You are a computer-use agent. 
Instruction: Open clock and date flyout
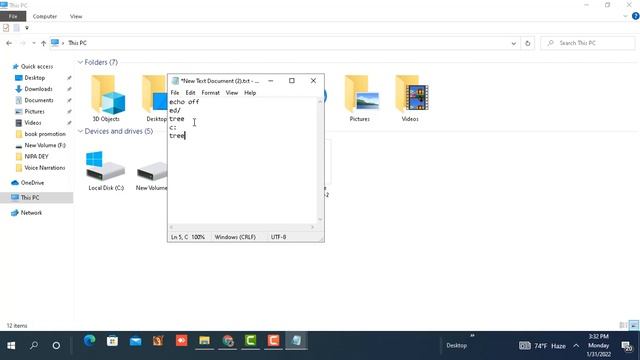tap(599, 345)
